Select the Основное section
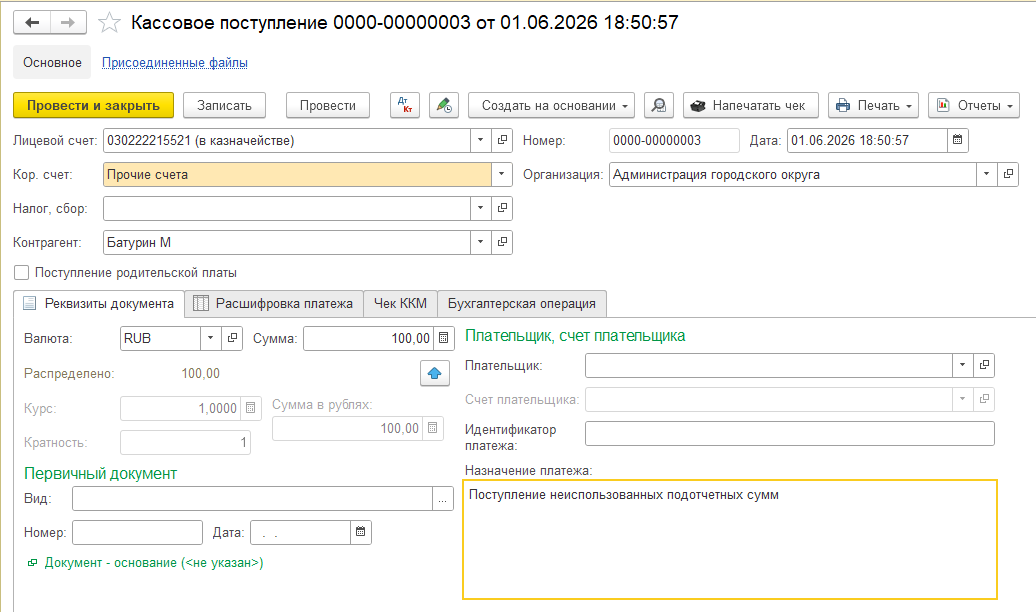 [x=52, y=62]
